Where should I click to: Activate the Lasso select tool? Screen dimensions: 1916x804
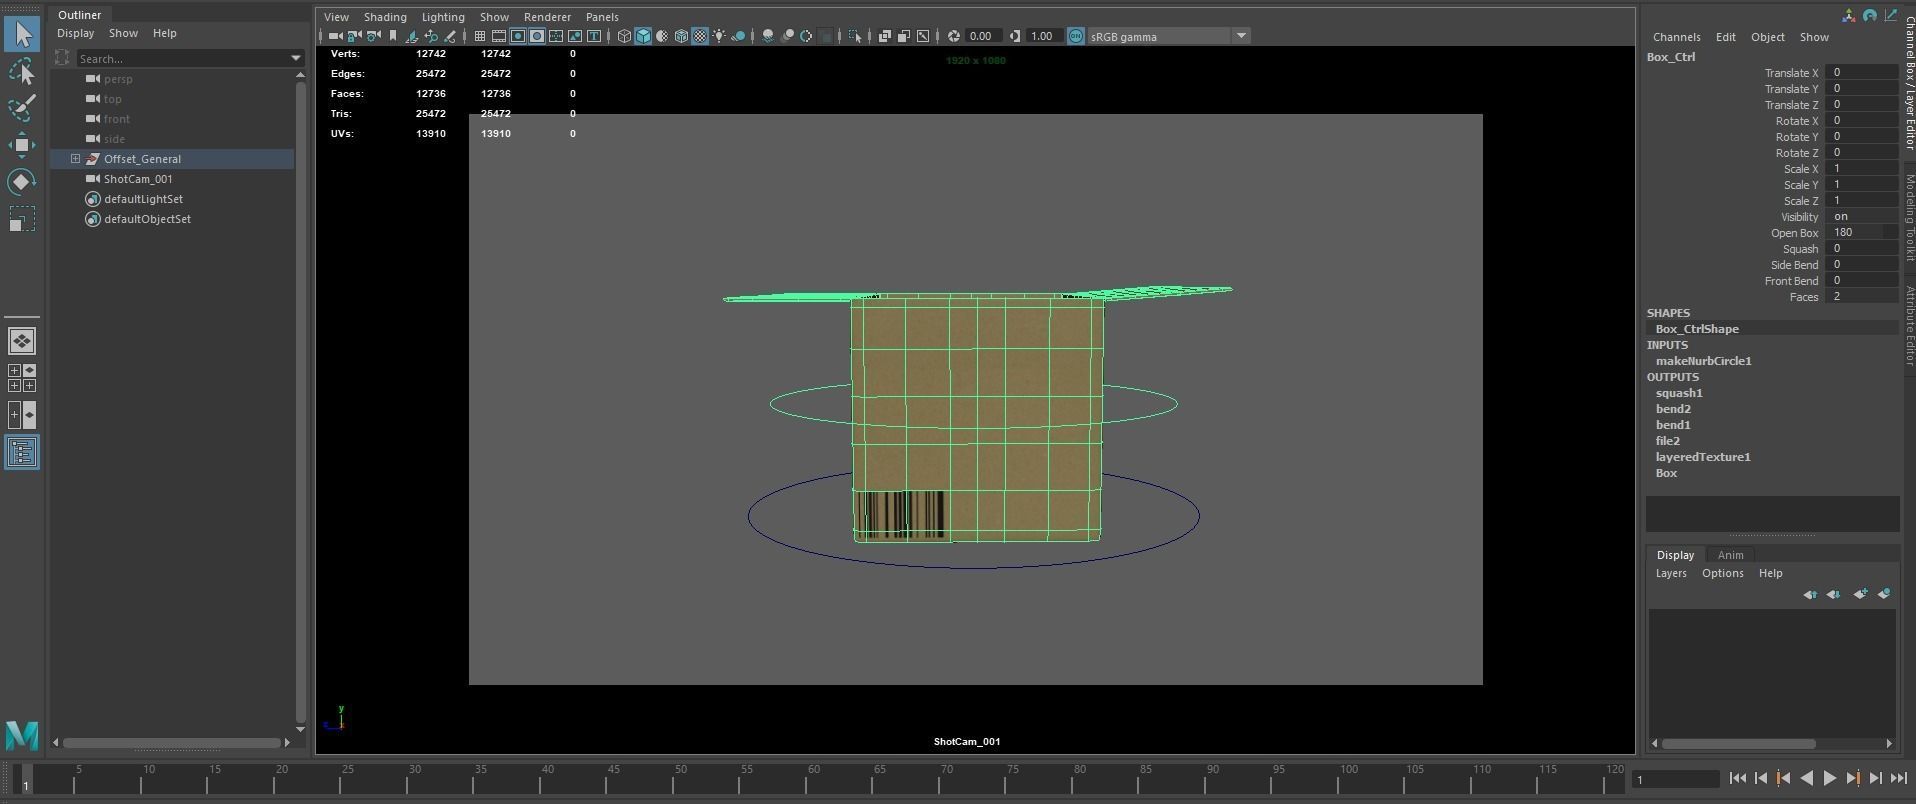tap(22, 72)
